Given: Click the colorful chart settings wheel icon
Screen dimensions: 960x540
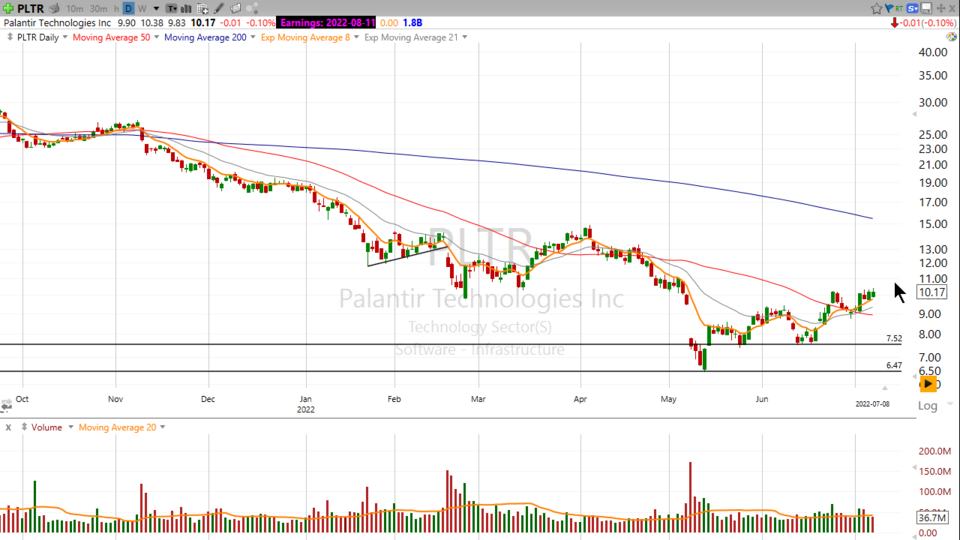Looking at the screenshot, I should [951, 37].
